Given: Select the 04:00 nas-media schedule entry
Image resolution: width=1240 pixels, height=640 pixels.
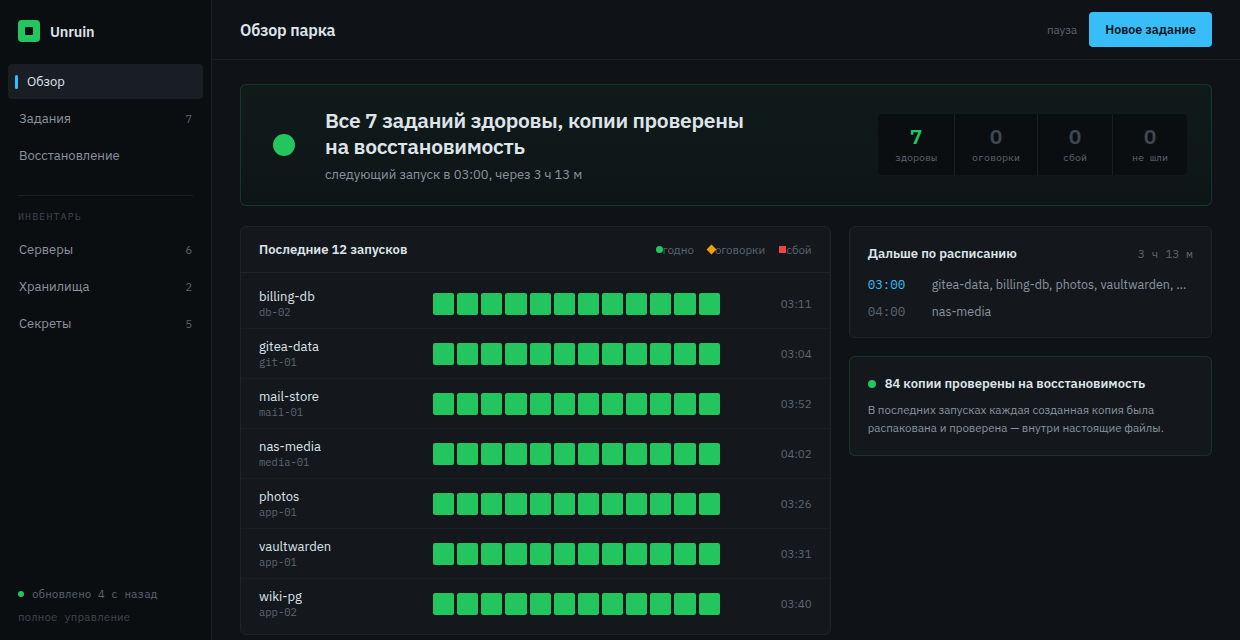Looking at the screenshot, I should (1030, 312).
